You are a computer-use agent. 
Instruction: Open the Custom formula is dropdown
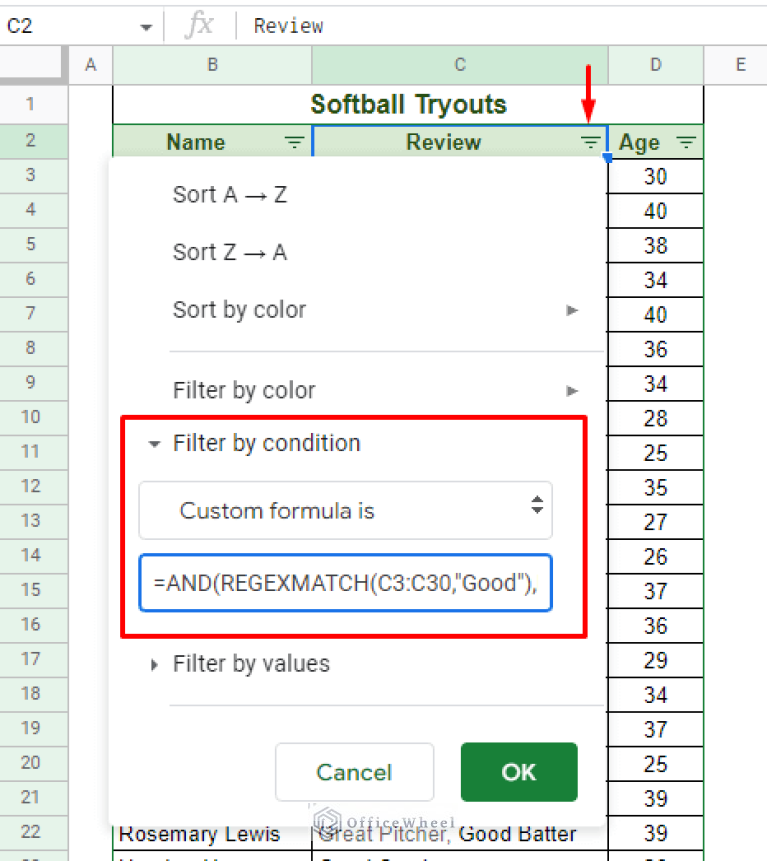(345, 511)
